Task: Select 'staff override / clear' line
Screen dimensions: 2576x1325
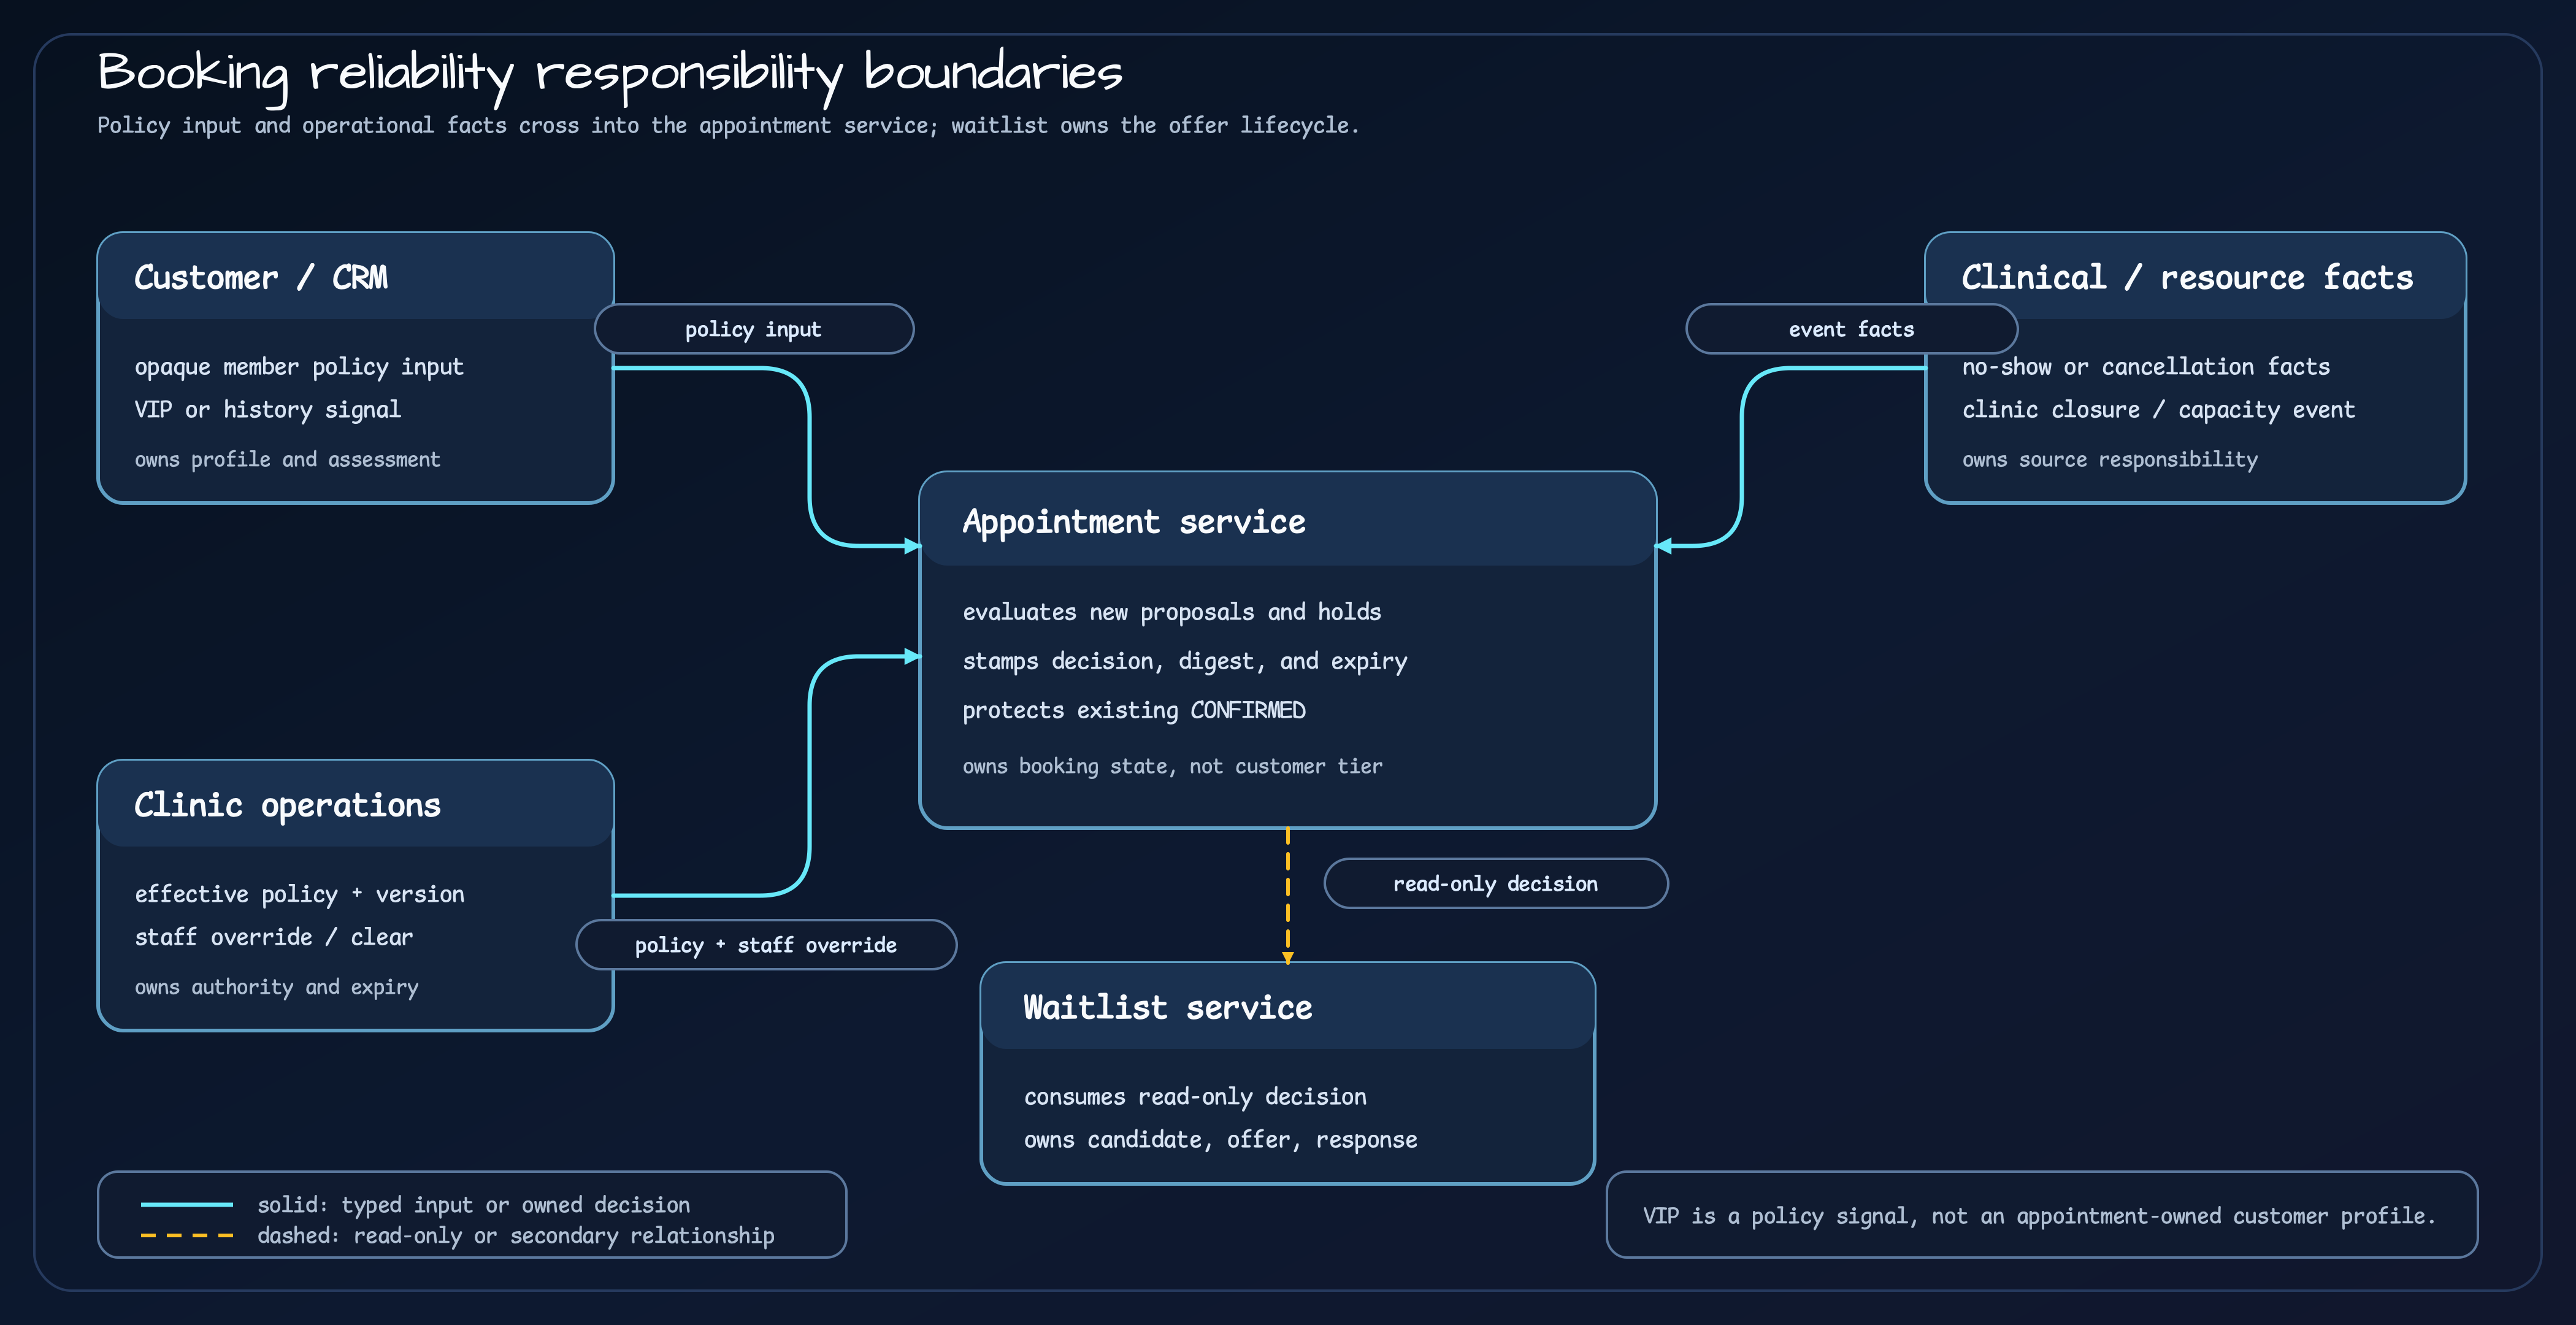Action: [x=274, y=937]
